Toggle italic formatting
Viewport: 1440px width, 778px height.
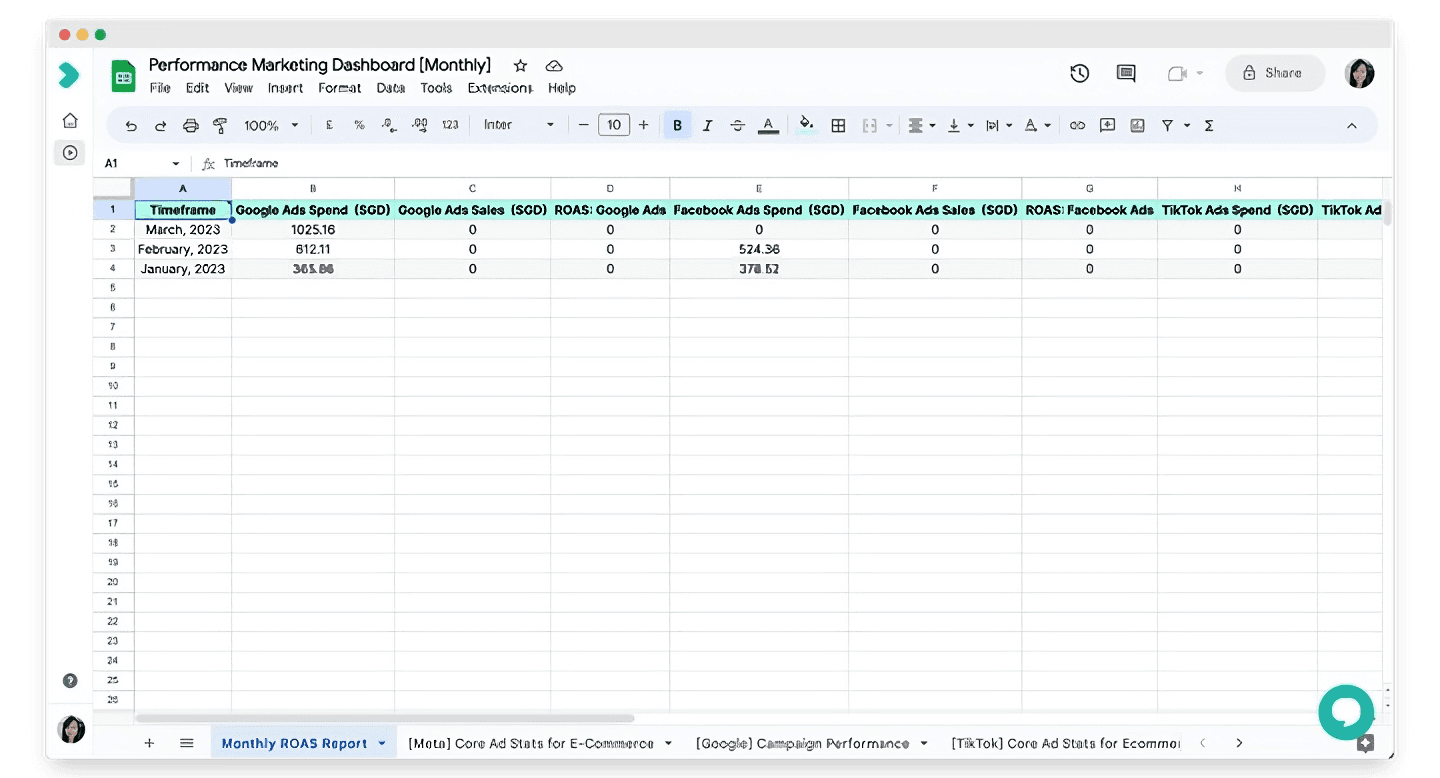coord(707,125)
